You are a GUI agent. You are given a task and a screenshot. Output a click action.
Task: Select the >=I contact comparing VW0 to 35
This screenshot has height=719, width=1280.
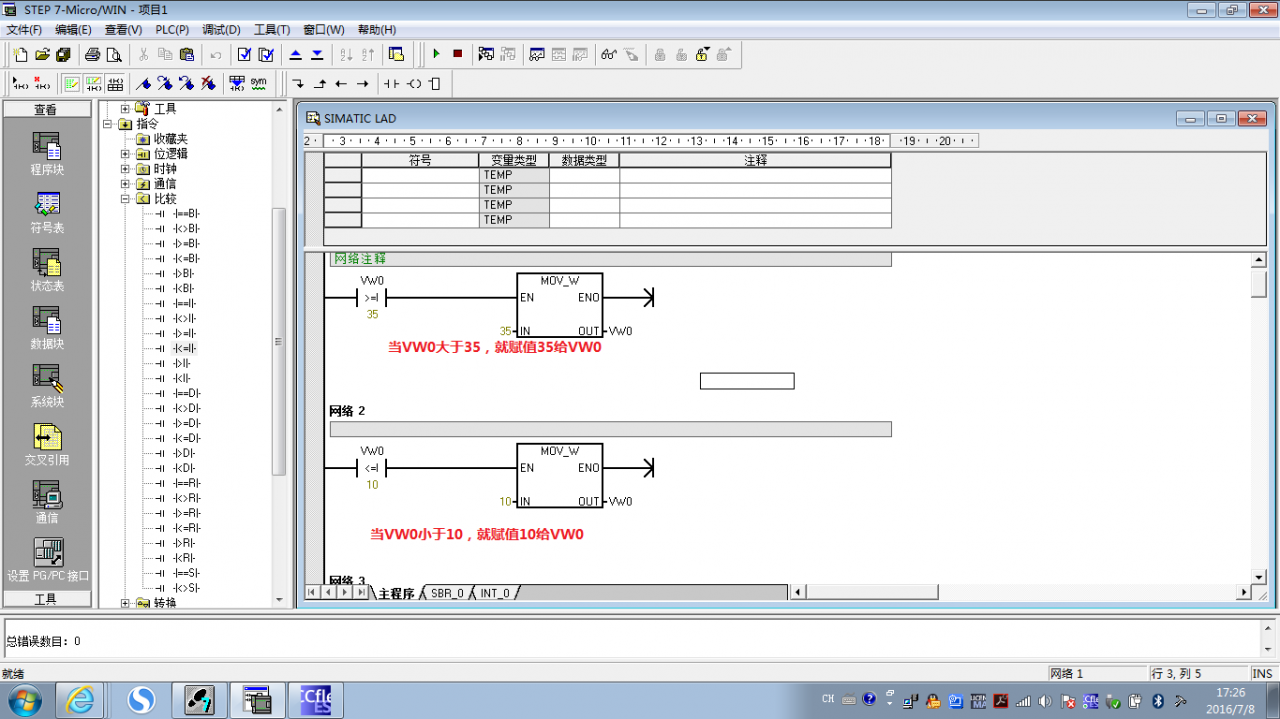(372, 298)
